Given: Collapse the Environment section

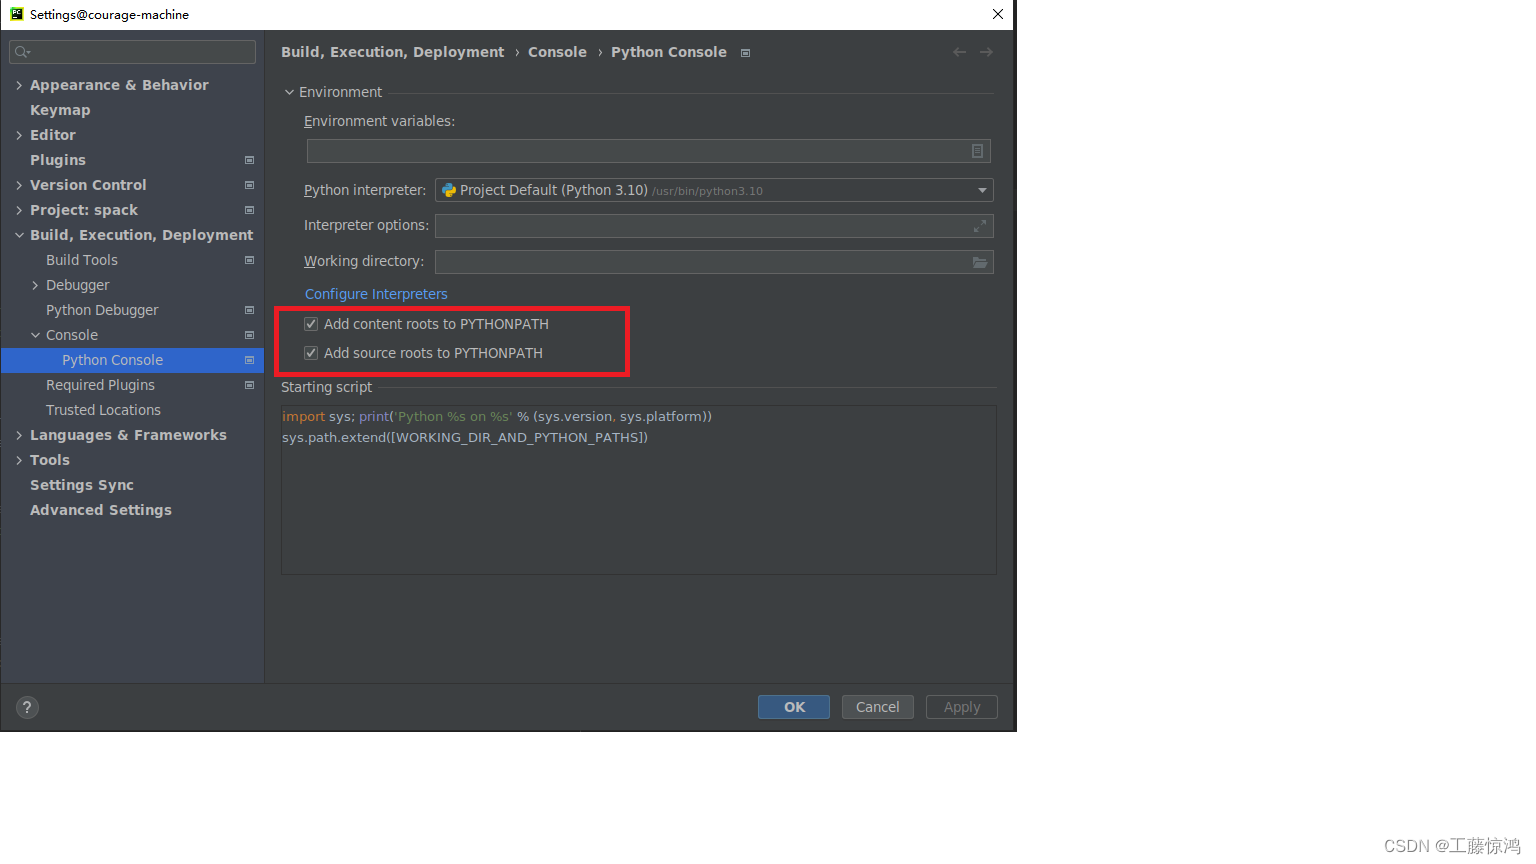Looking at the screenshot, I should 289,91.
